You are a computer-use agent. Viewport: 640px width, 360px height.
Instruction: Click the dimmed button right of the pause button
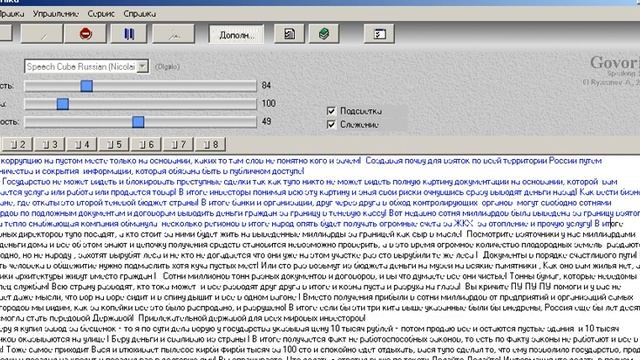click(173, 33)
